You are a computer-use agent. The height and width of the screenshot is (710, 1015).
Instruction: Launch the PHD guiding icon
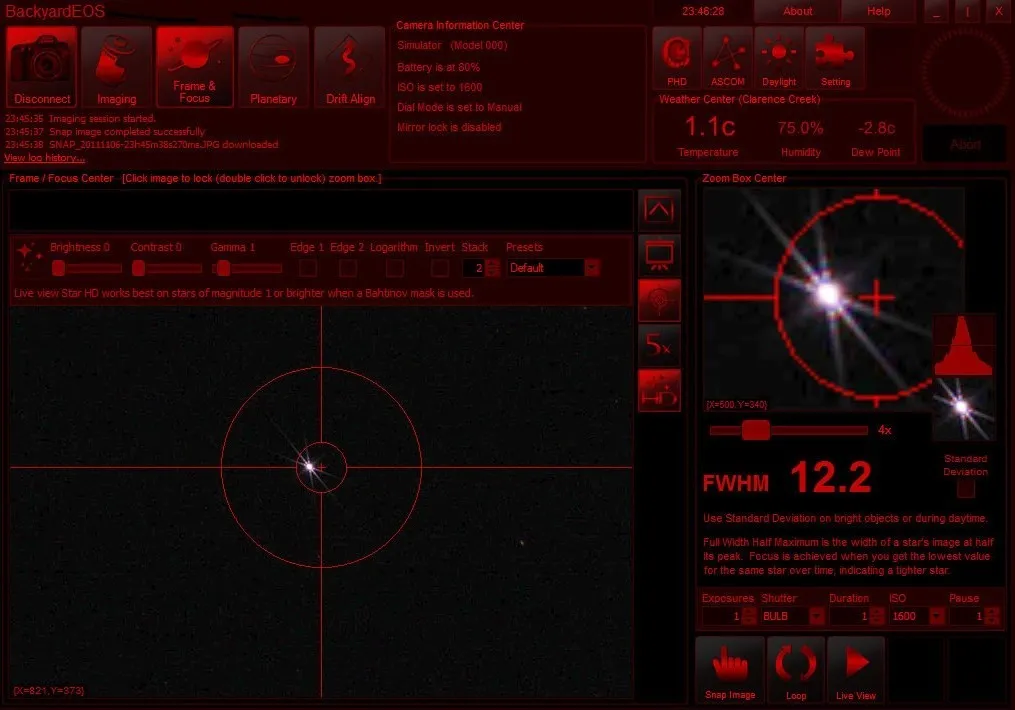pyautogui.click(x=677, y=58)
